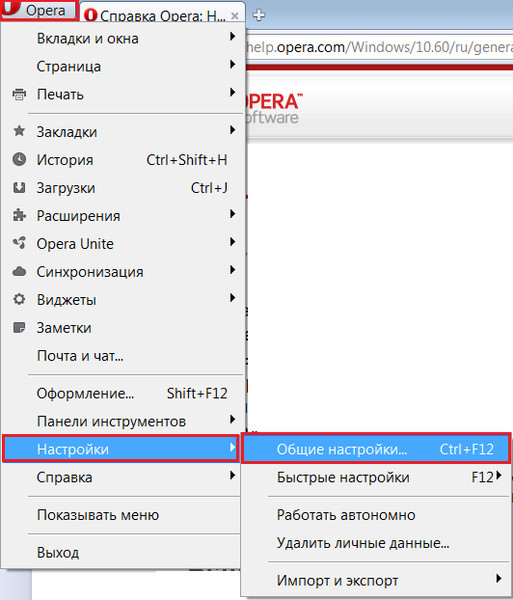The height and width of the screenshot is (600, 513).
Task: Open Оформление... menu item
Action: click(x=122, y=393)
